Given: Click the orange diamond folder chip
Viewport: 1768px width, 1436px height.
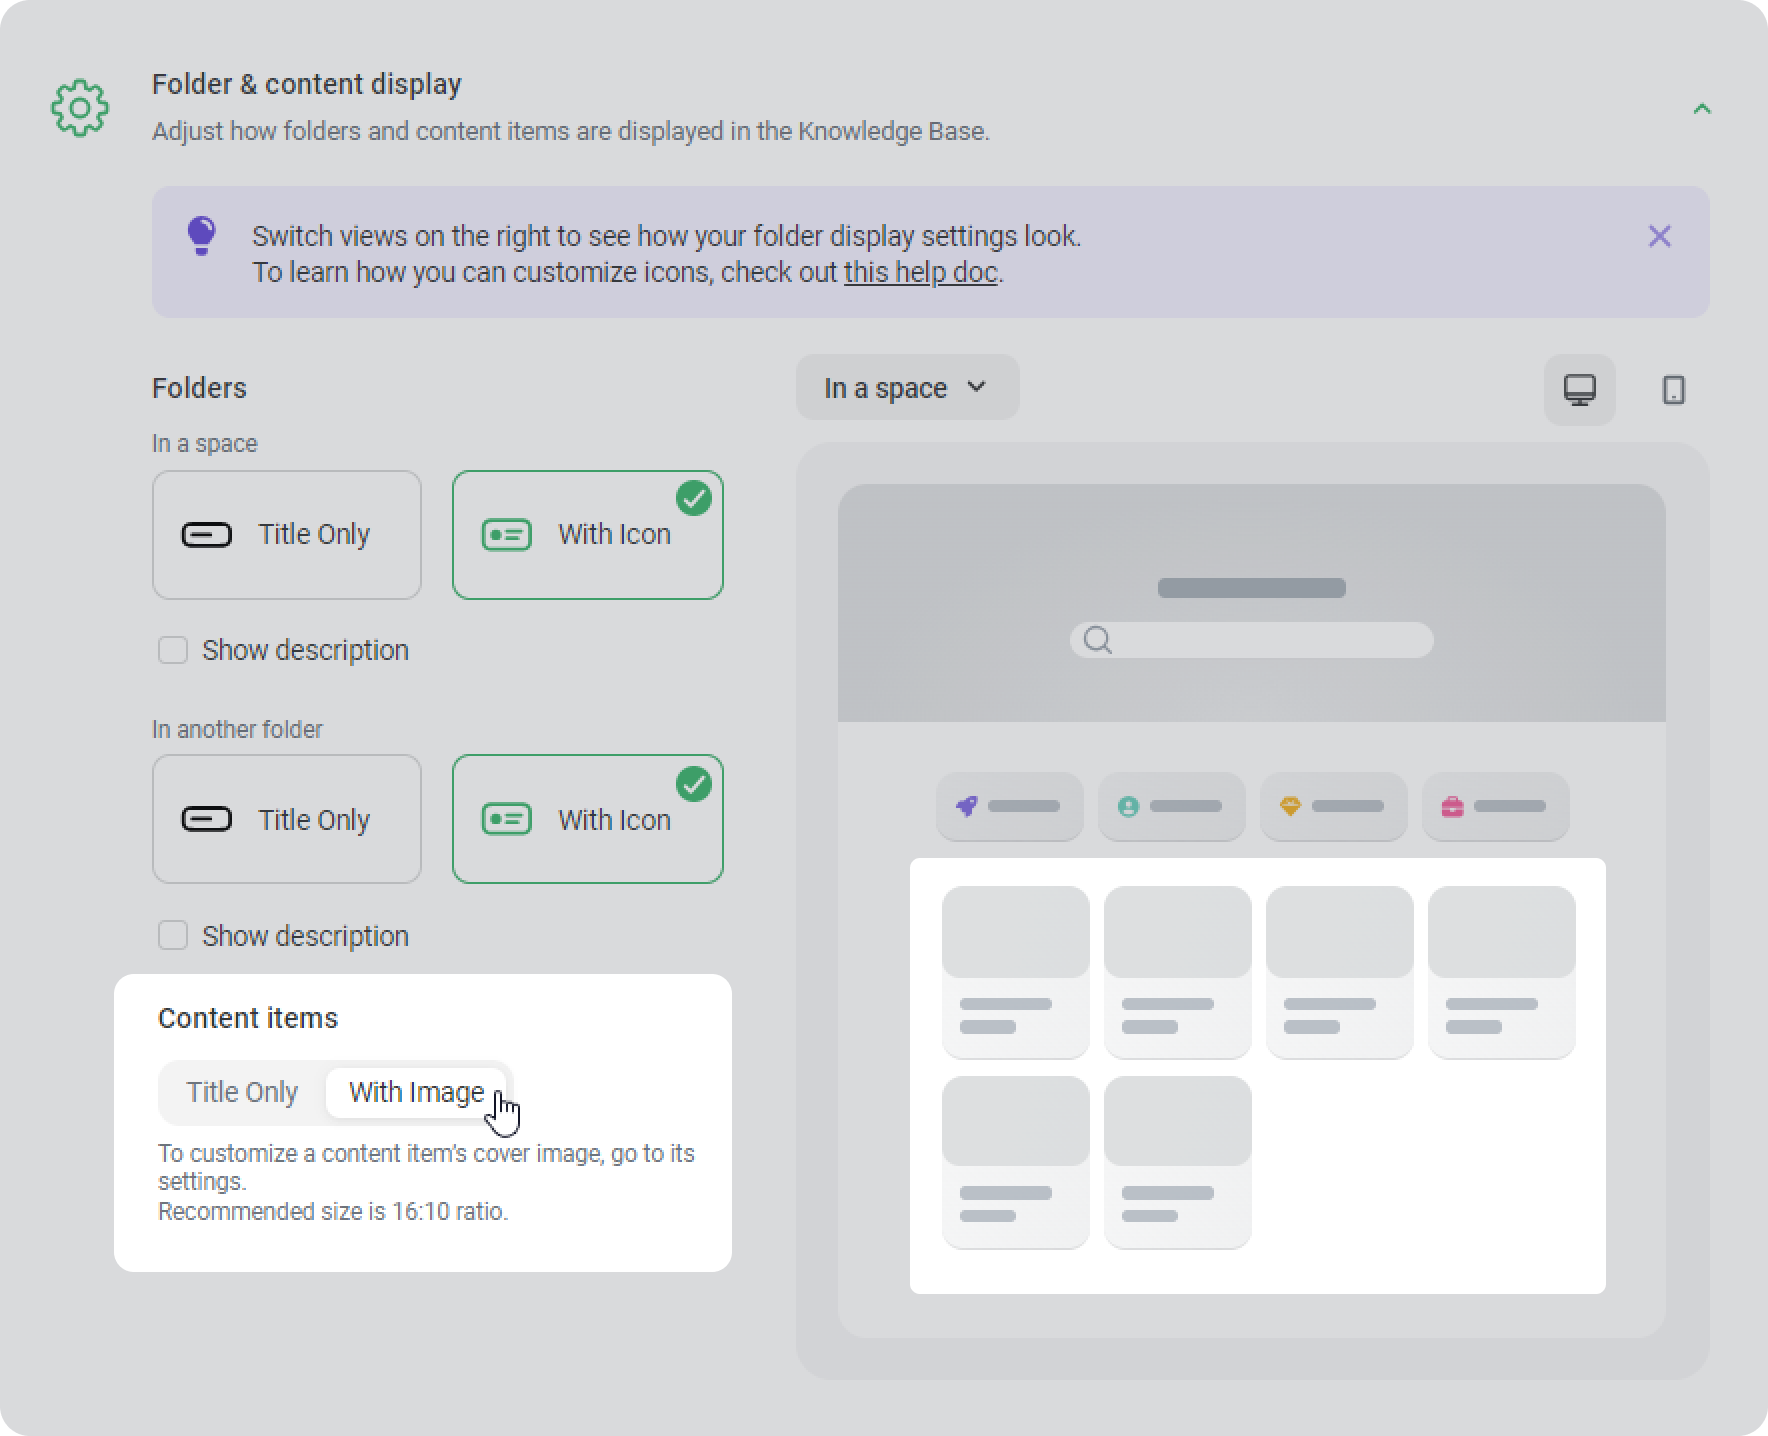Looking at the screenshot, I should point(1334,806).
